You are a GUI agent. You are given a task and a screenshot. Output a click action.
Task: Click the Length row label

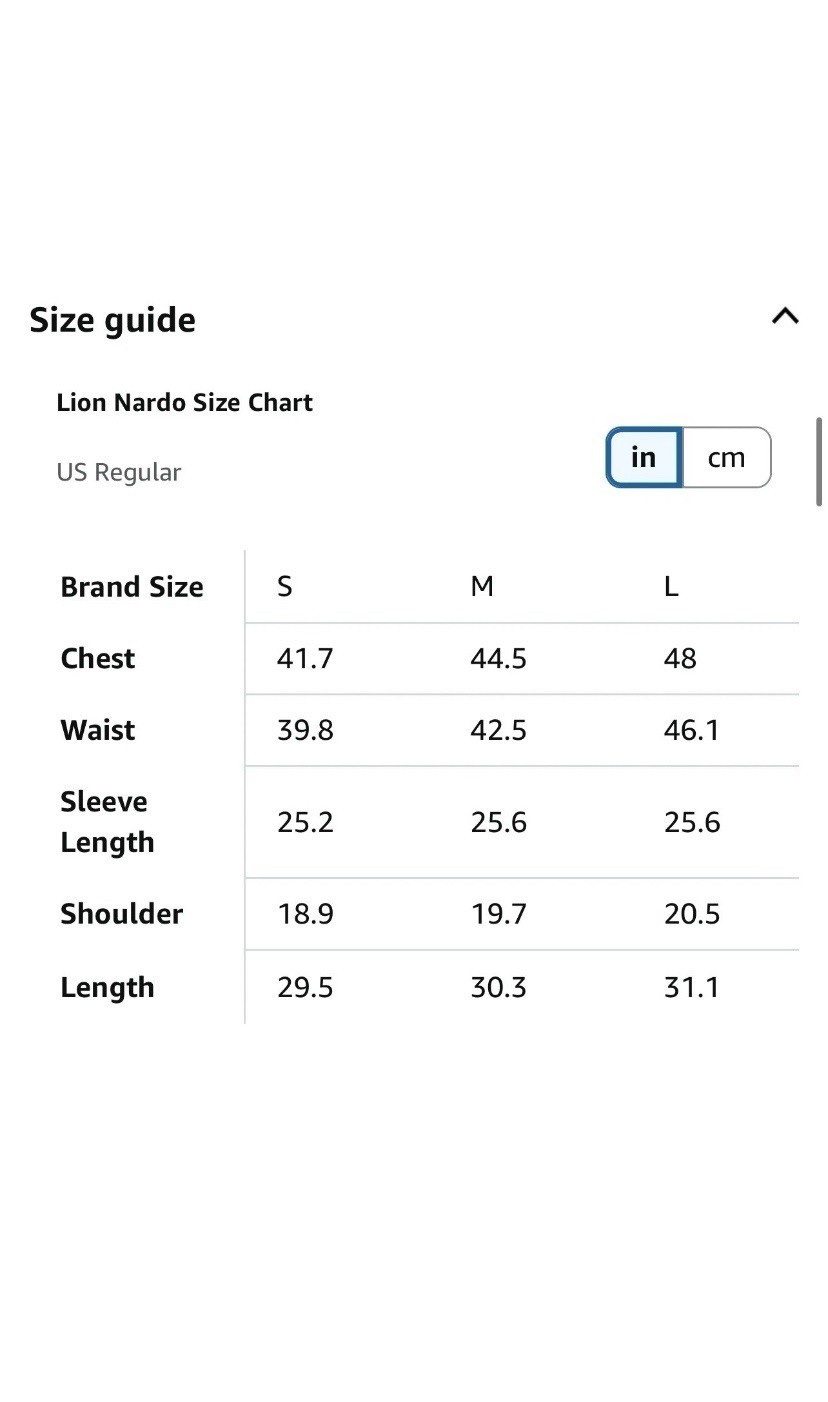coord(107,988)
